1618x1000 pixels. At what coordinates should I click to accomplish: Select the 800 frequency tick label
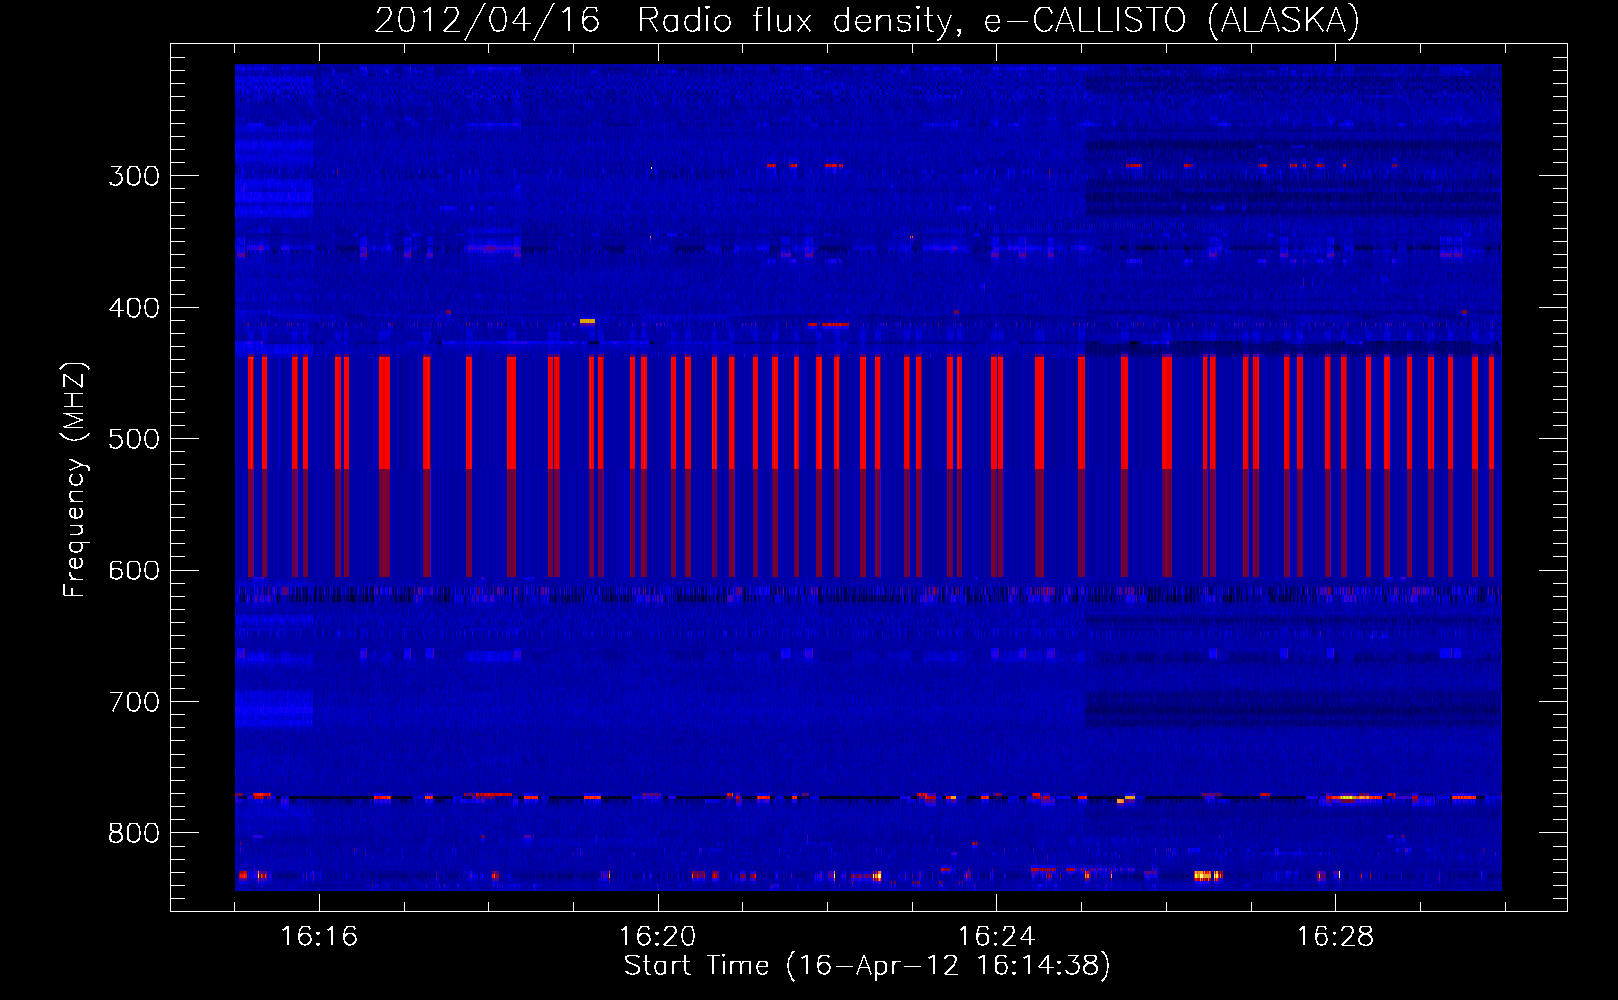[x=134, y=833]
